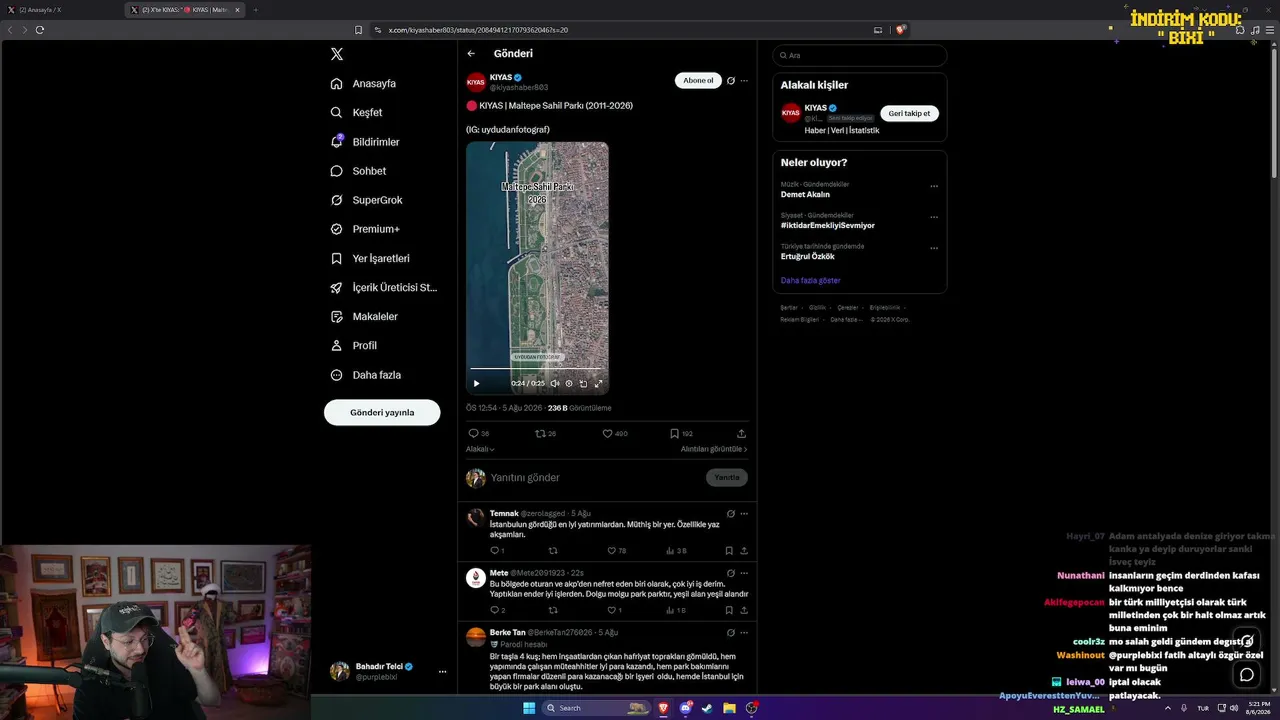Expand the Daha fazla menu
This screenshot has height=720, width=1280.
(365, 375)
